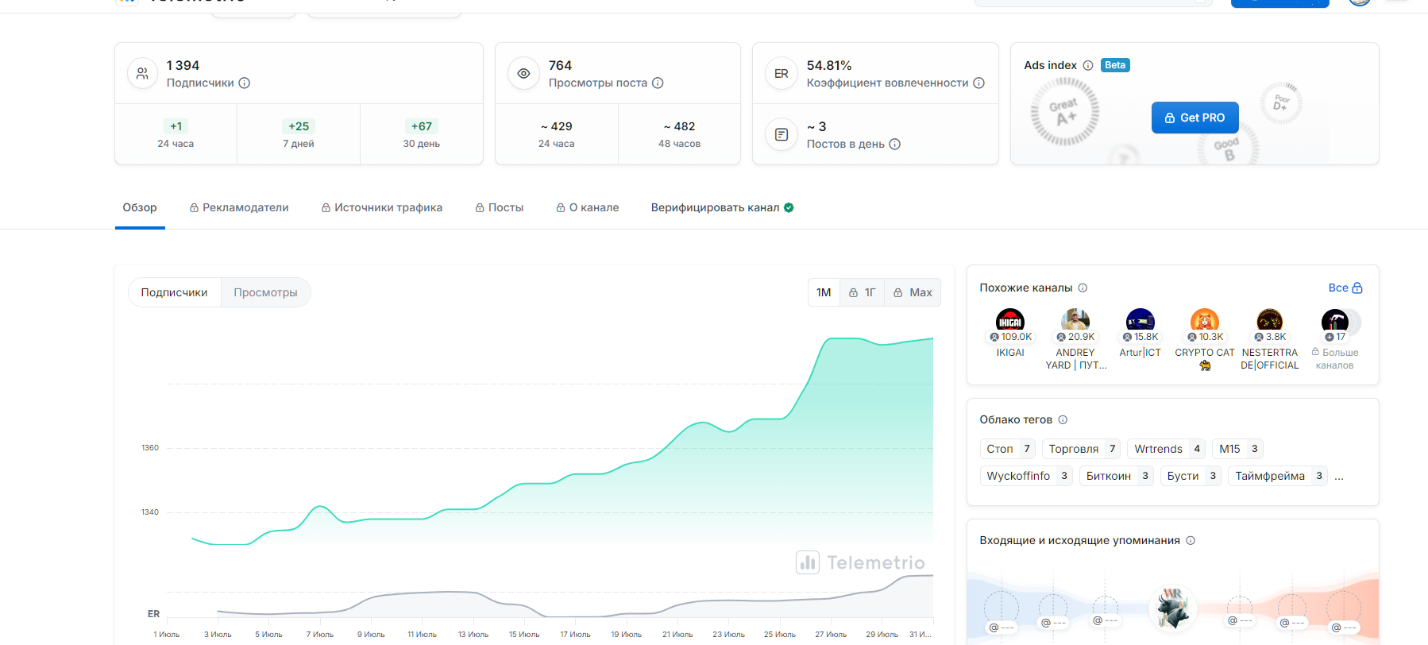Screen dimensions: 1428x645
Task: Open the CRYPTO CAT channel avatar
Action: [1204, 321]
